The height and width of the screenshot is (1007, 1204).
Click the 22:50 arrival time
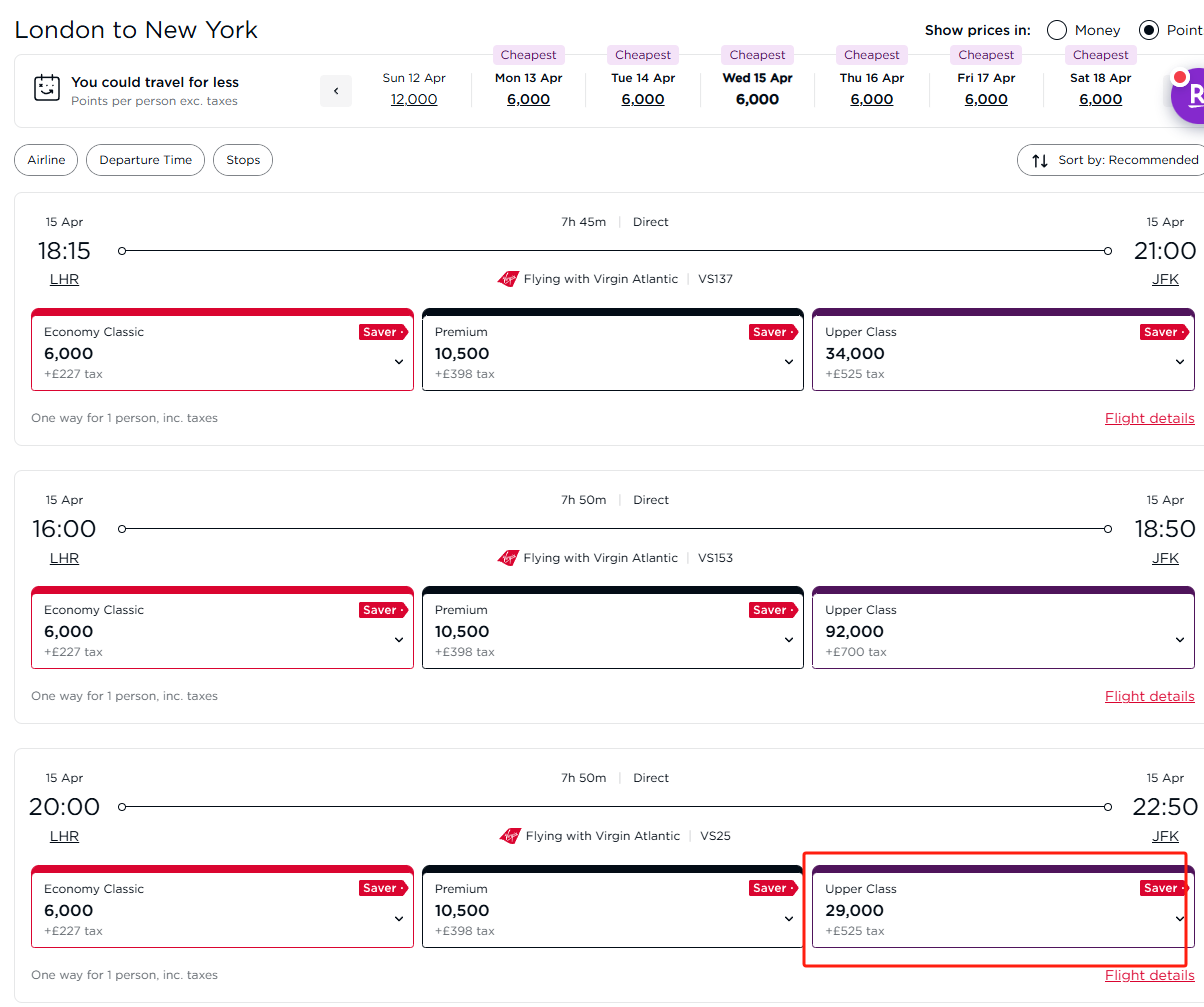coord(1165,806)
